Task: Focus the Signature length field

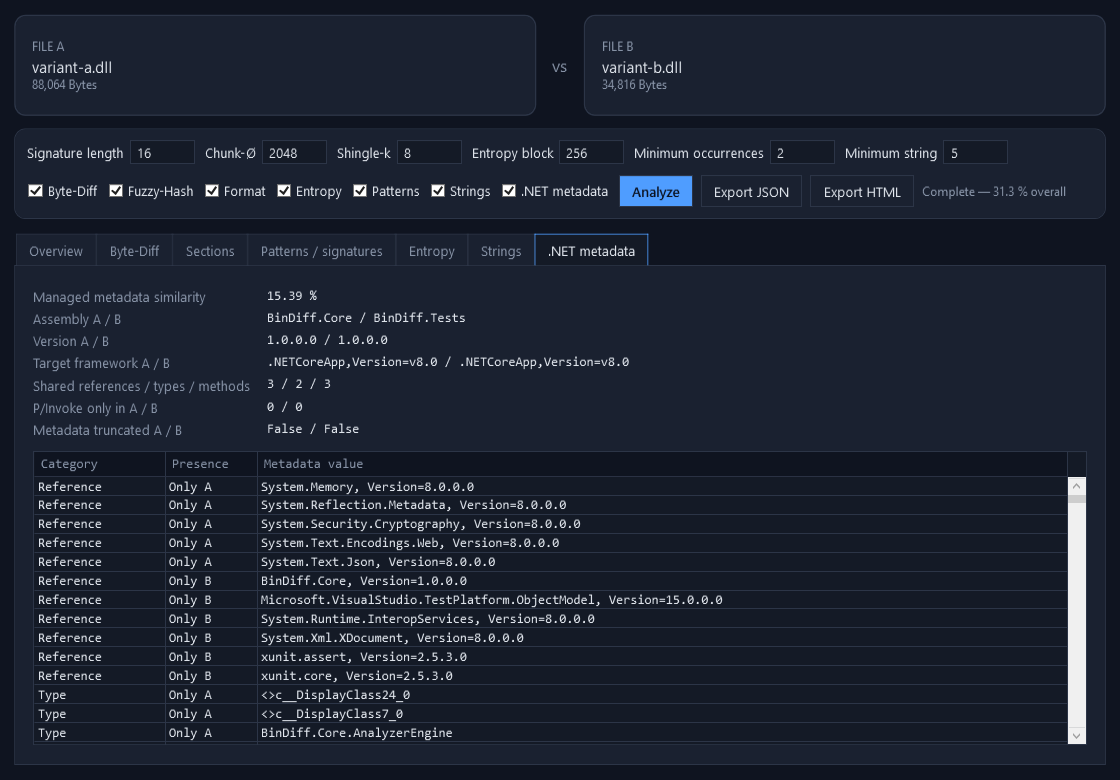Action: pos(162,153)
